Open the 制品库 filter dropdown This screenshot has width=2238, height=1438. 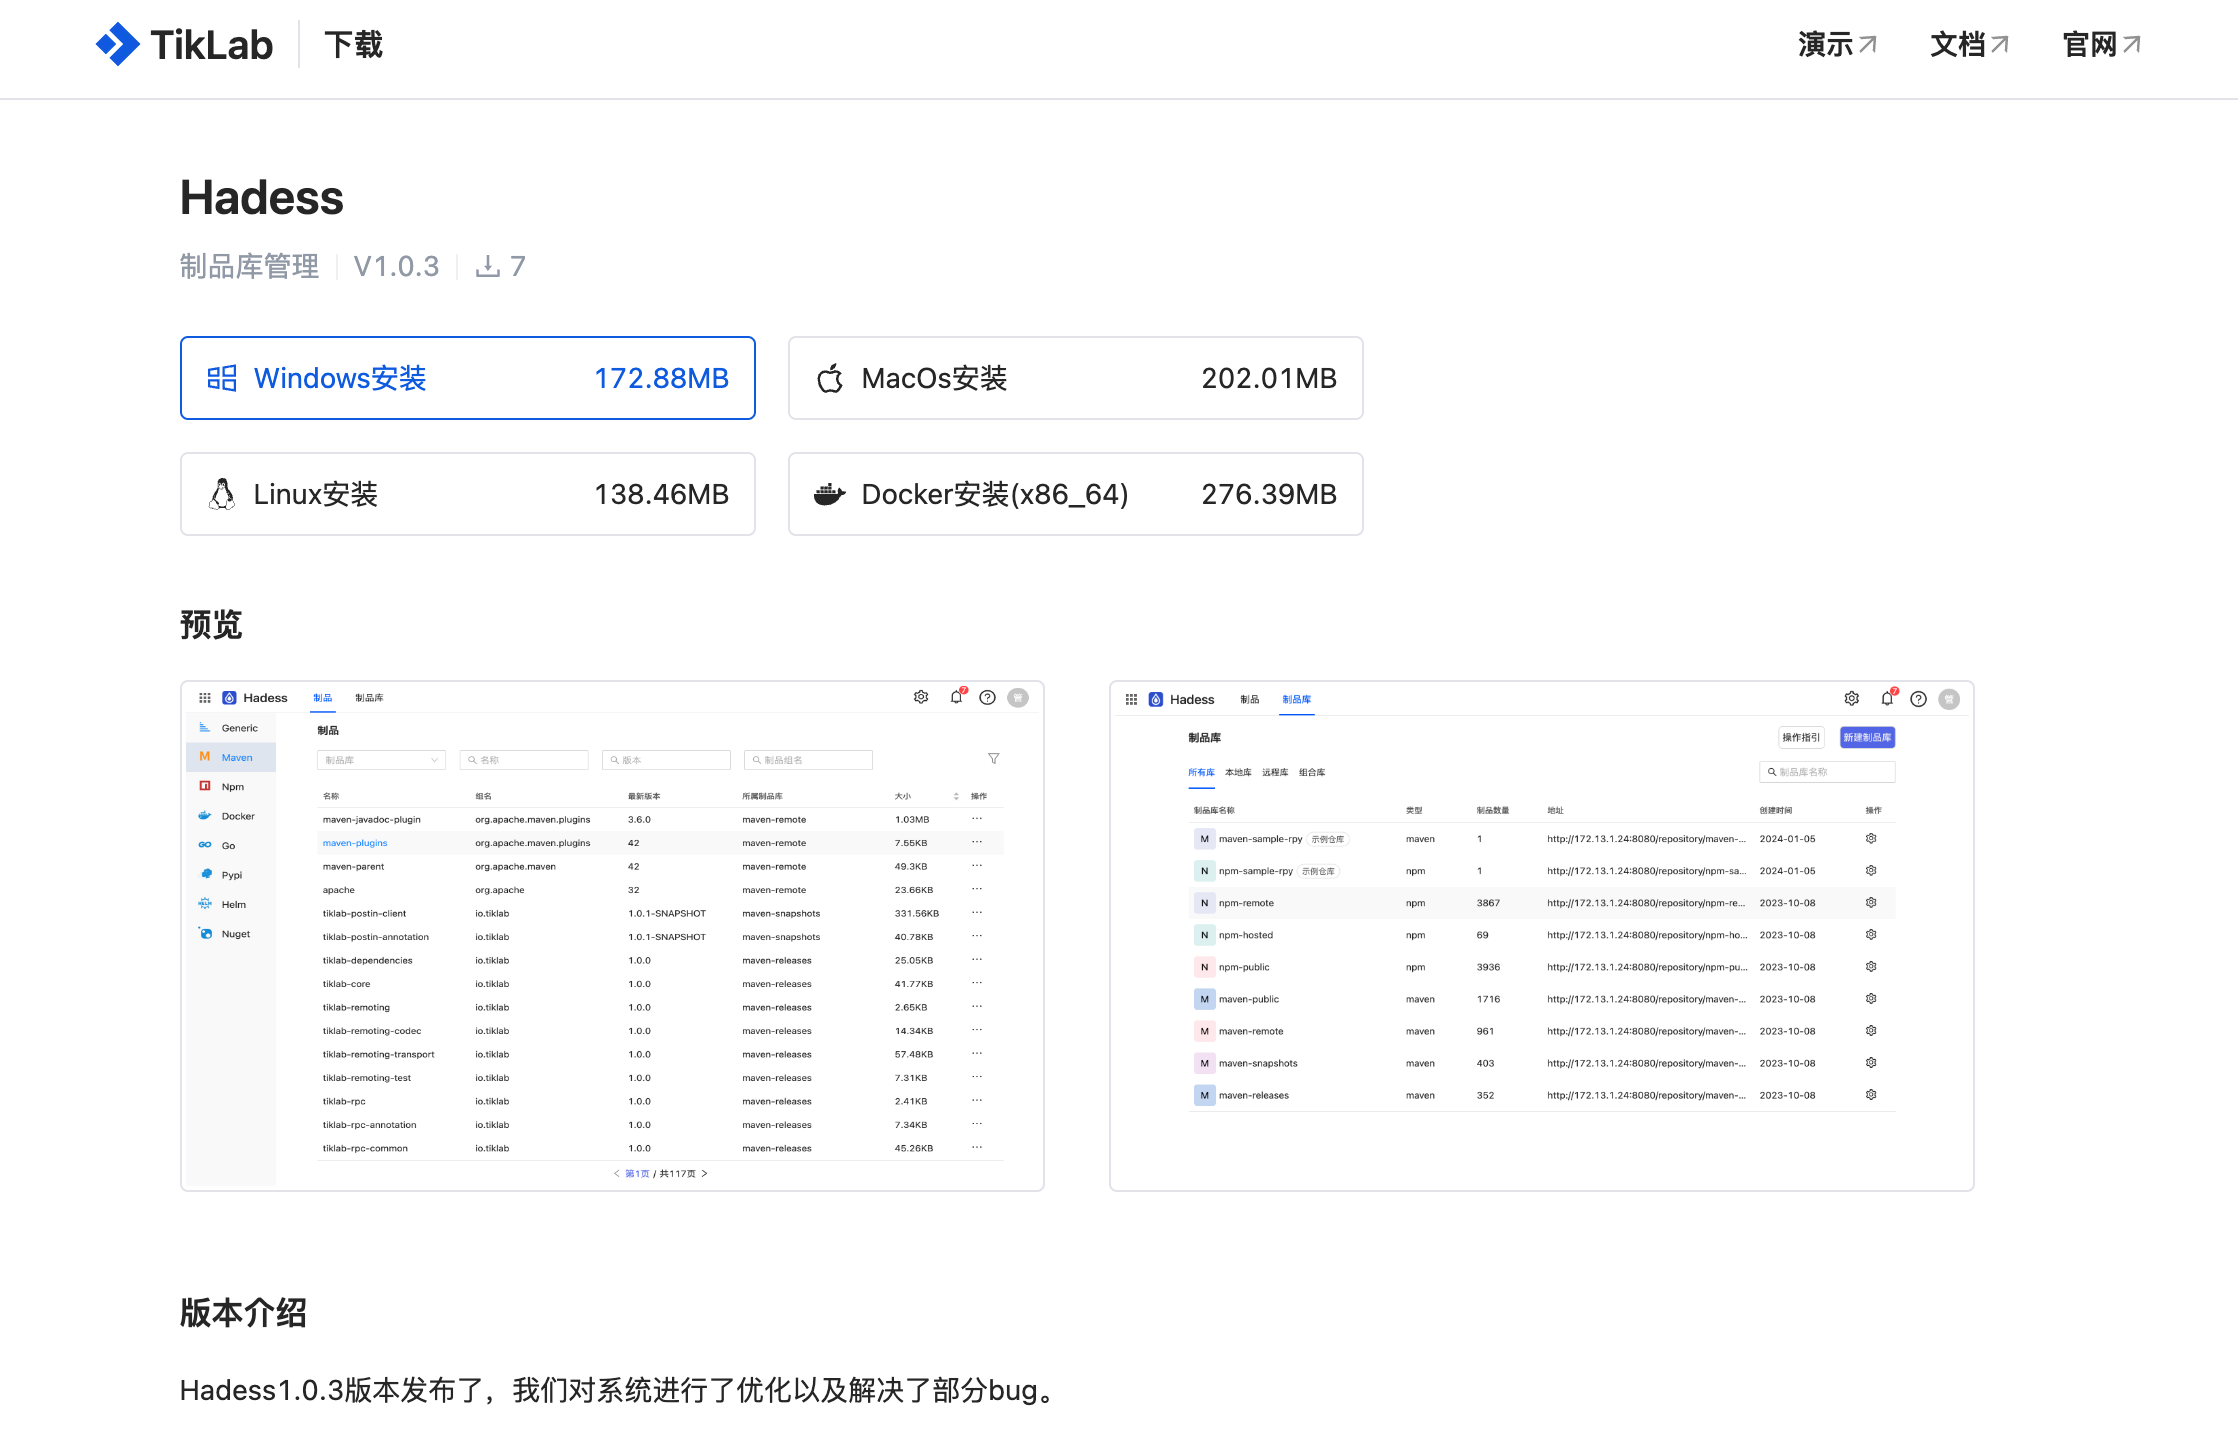381,759
